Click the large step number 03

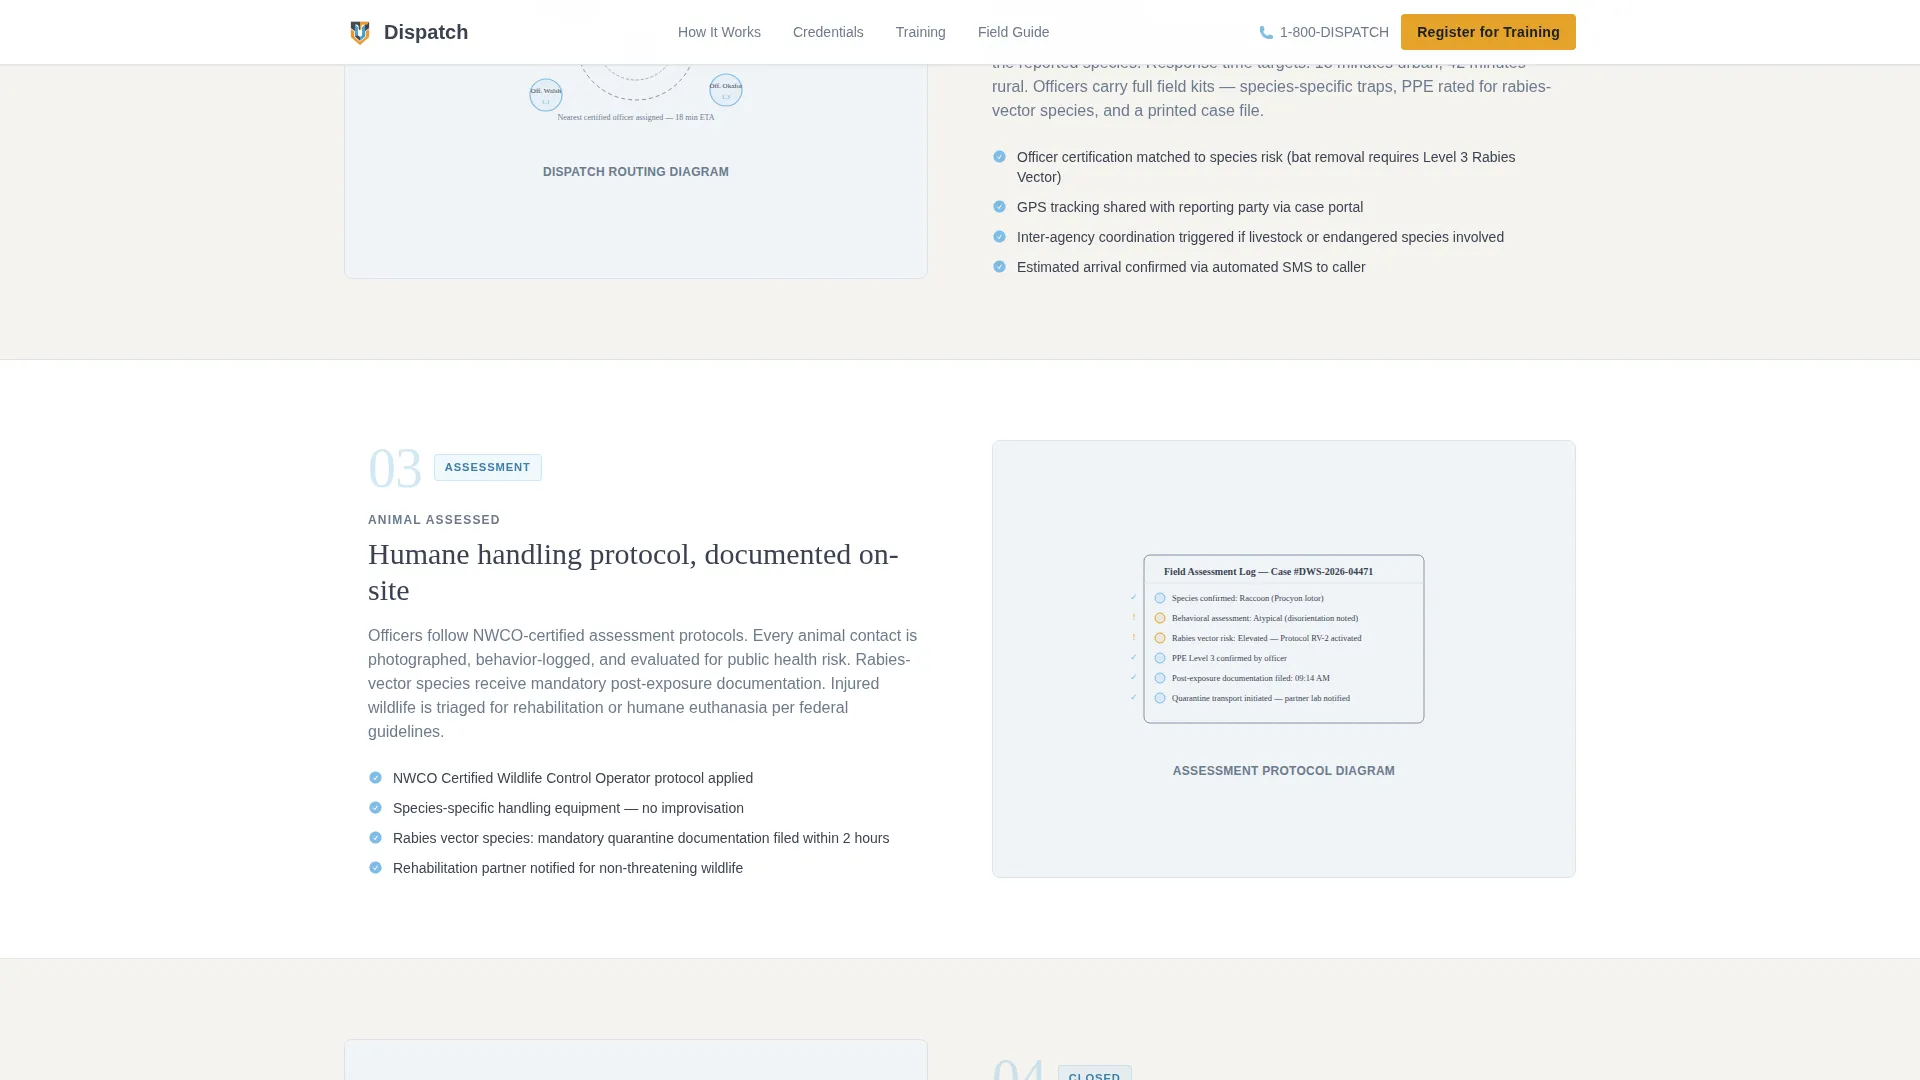(x=395, y=468)
